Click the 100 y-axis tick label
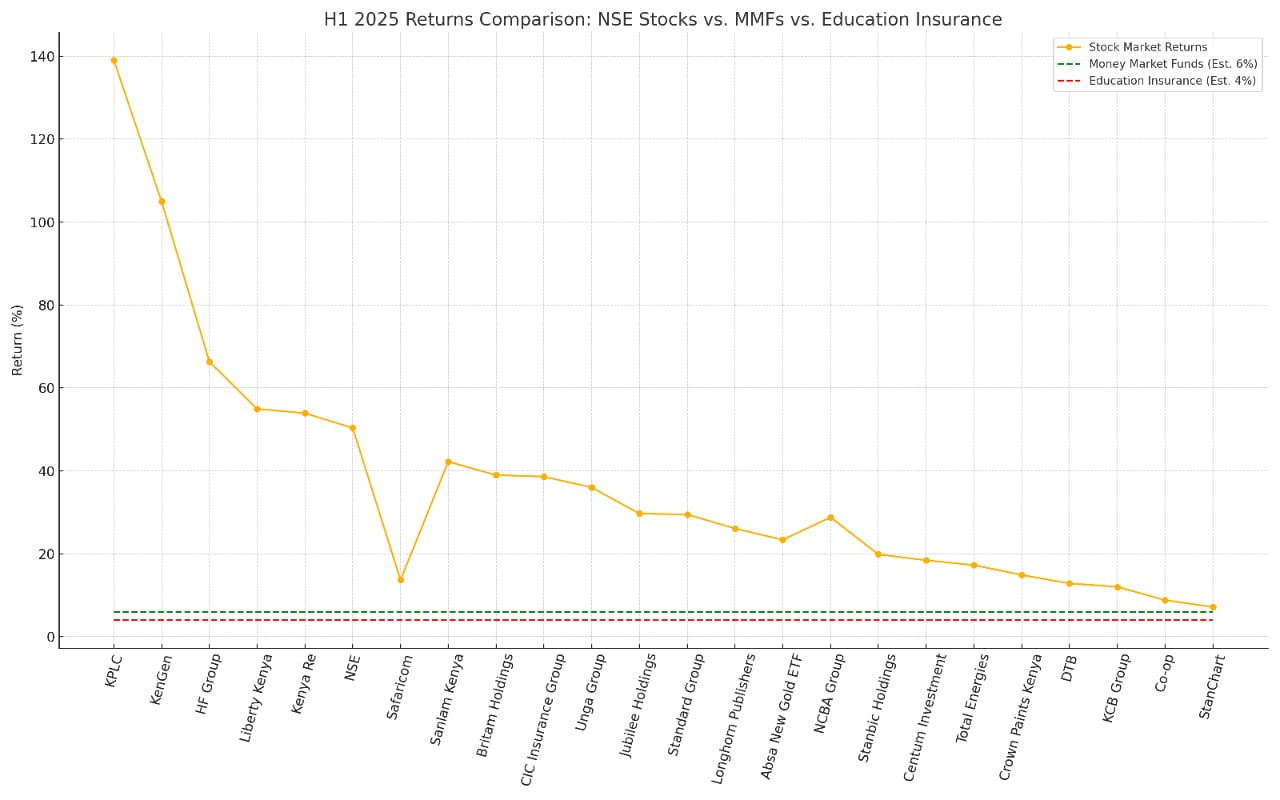 (41, 222)
